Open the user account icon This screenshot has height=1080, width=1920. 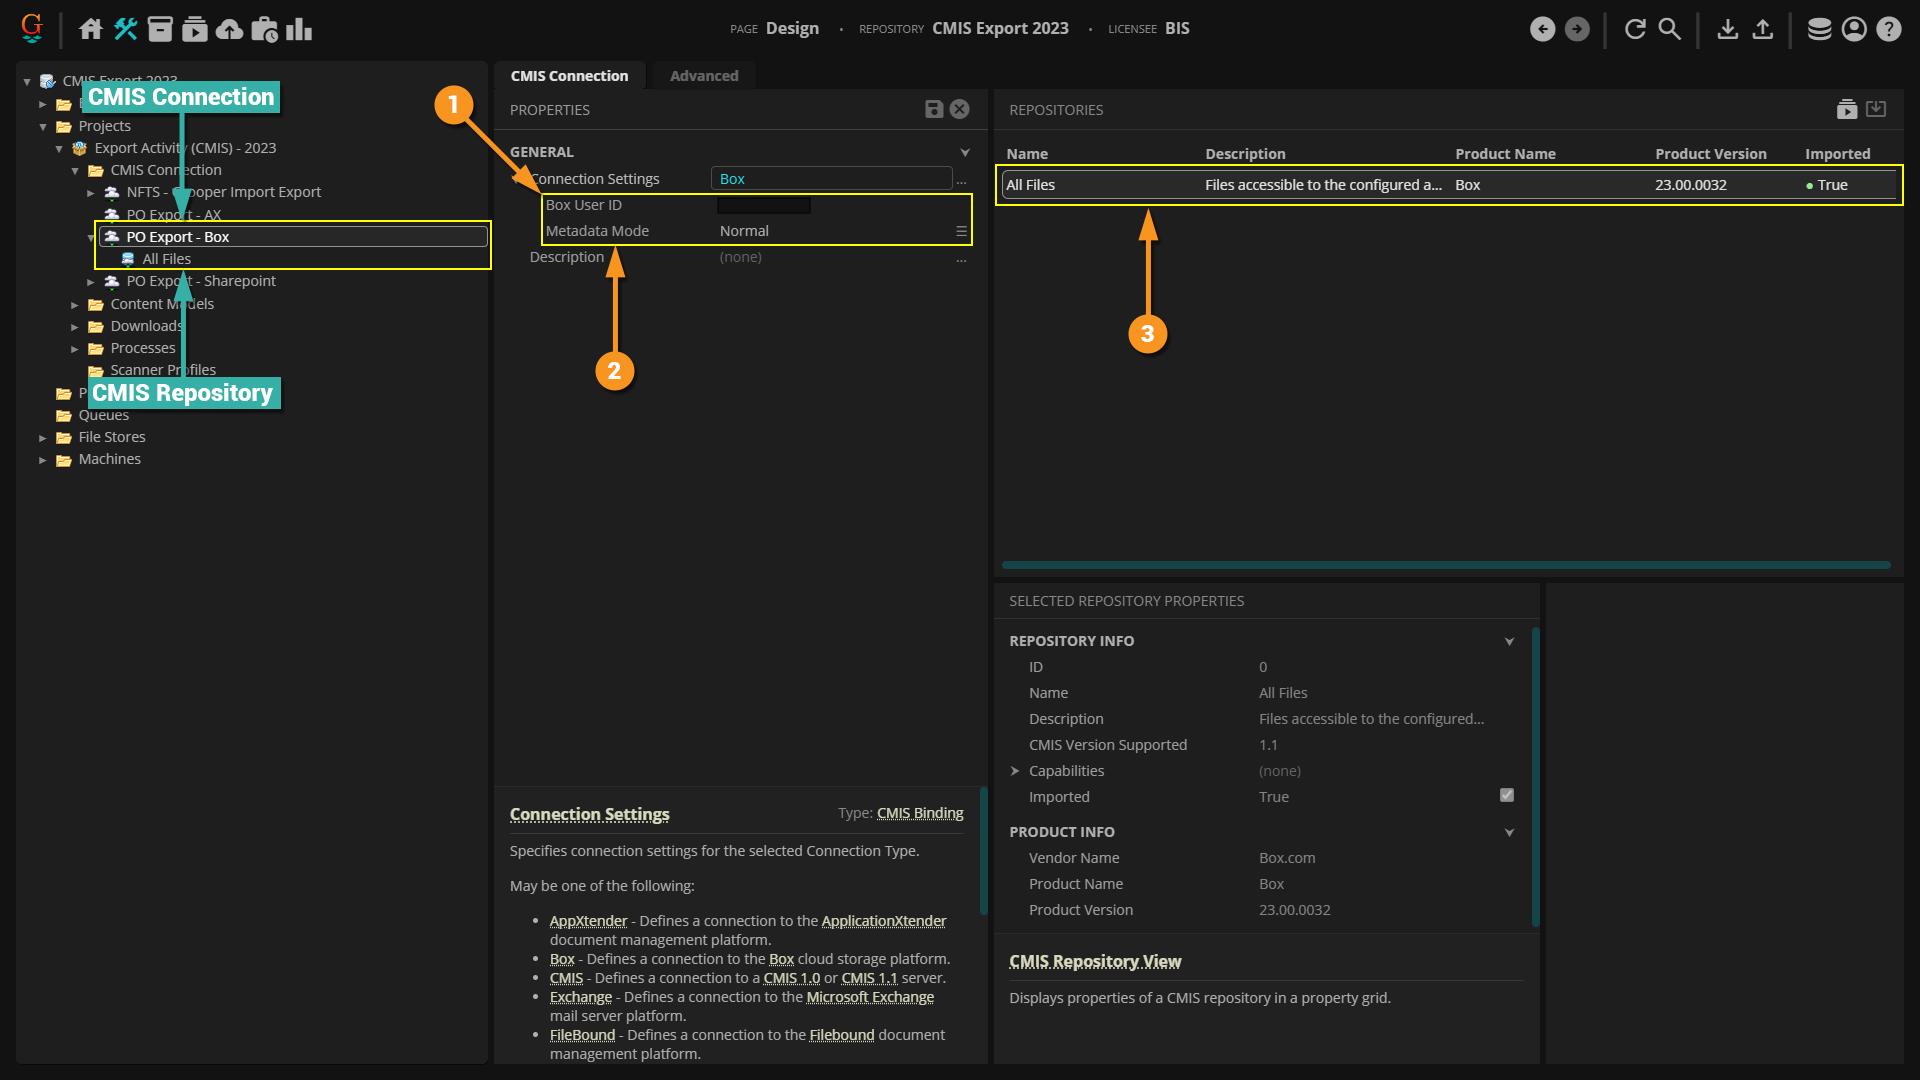pos(1854,29)
